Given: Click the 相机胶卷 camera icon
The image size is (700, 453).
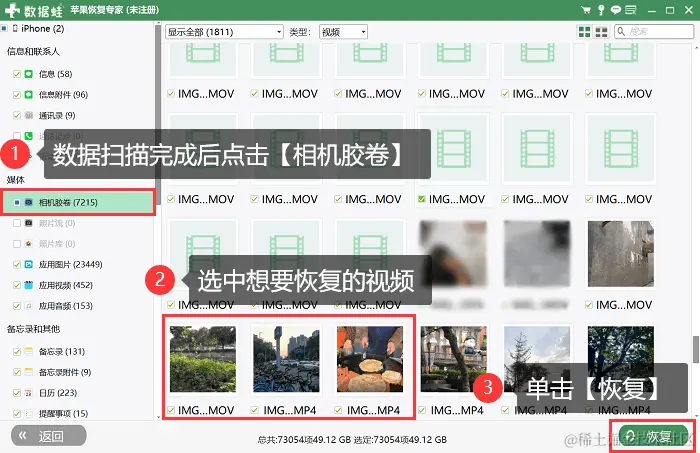Looking at the screenshot, I should tap(29, 202).
